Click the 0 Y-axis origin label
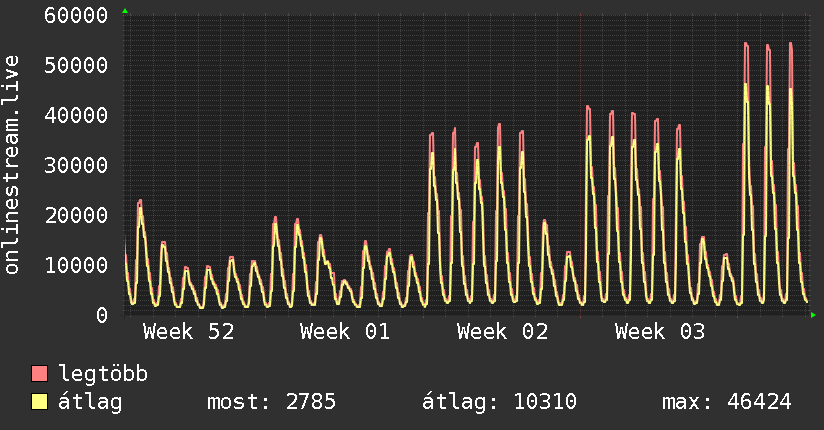Viewport: 824px width, 430px height. click(x=102, y=315)
